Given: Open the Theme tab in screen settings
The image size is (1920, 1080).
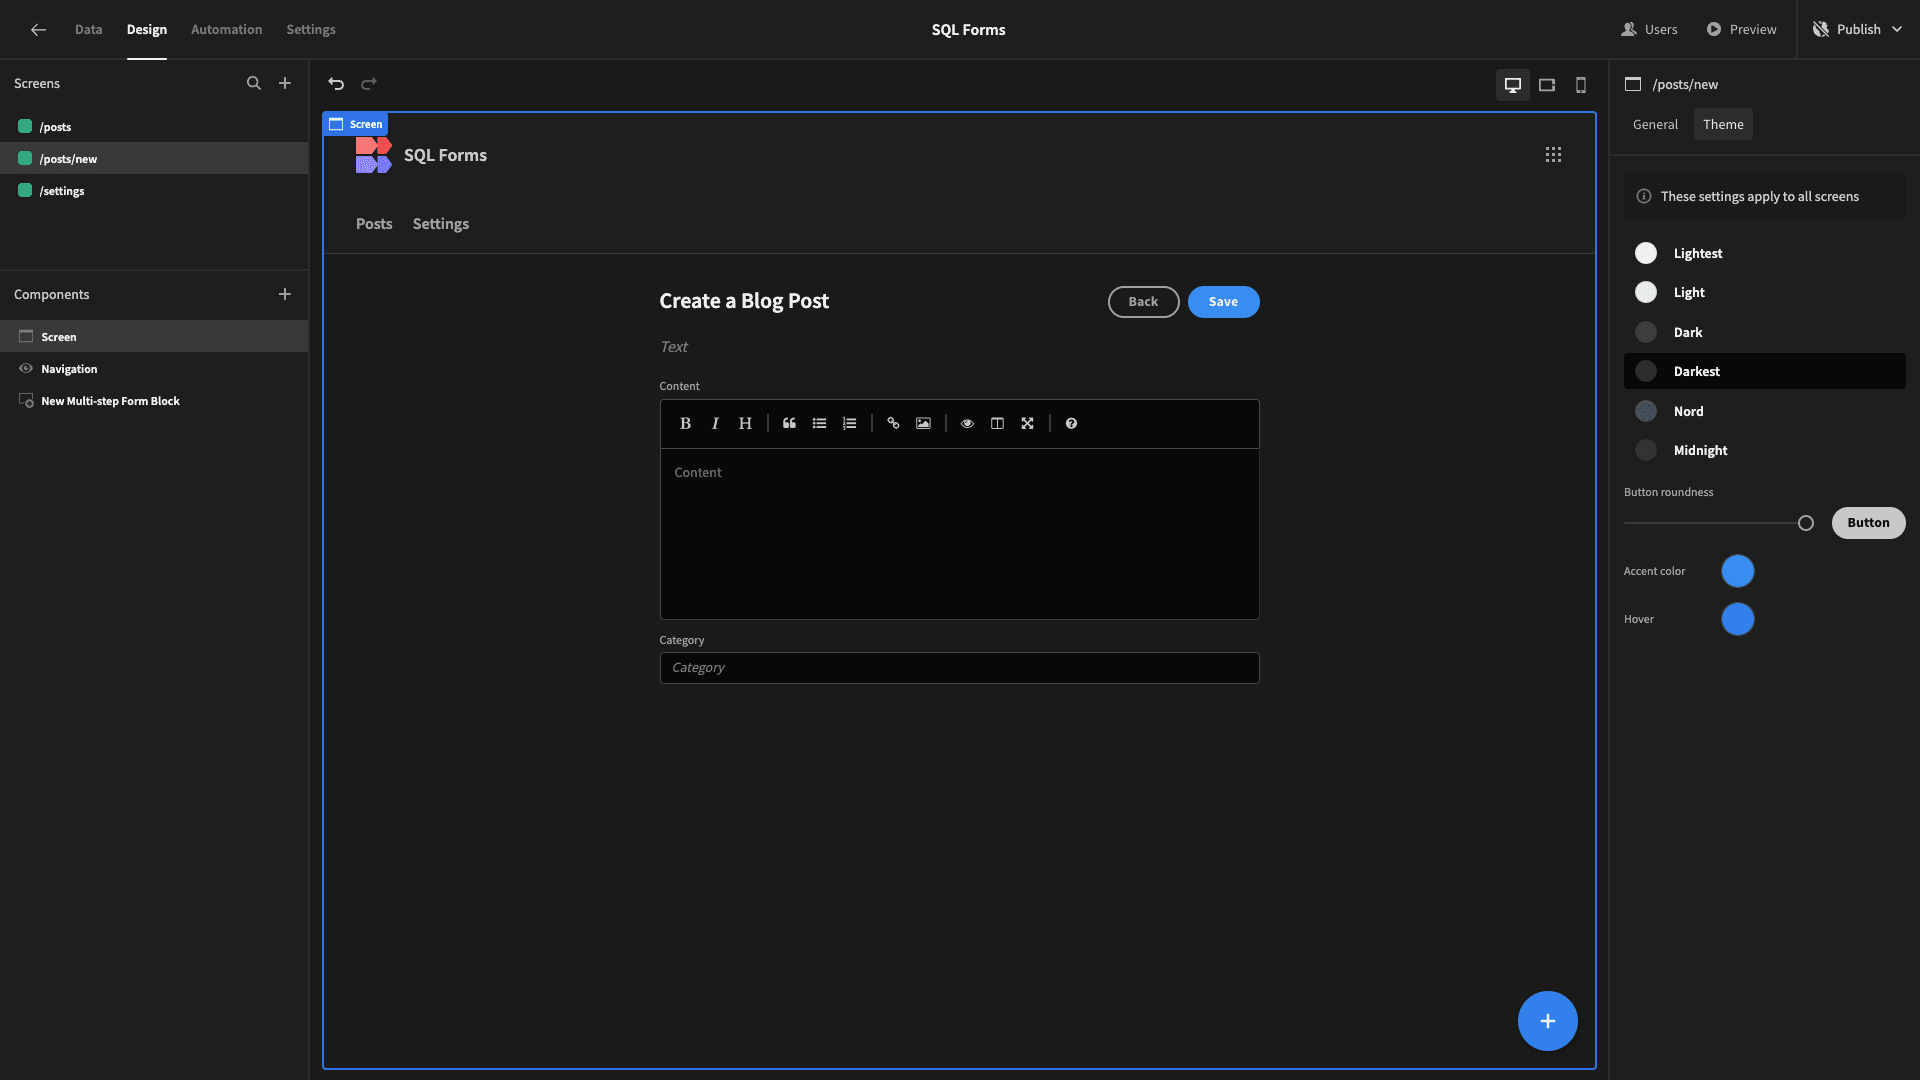Looking at the screenshot, I should (x=1723, y=124).
